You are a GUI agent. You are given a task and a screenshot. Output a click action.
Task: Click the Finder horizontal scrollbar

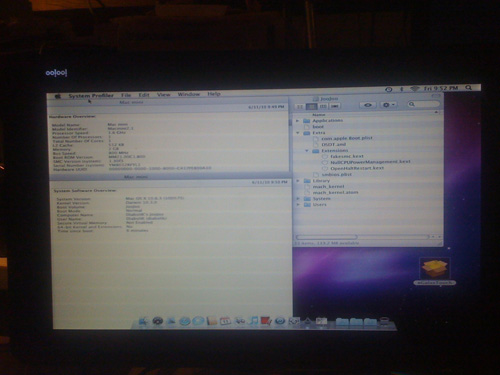point(362,237)
